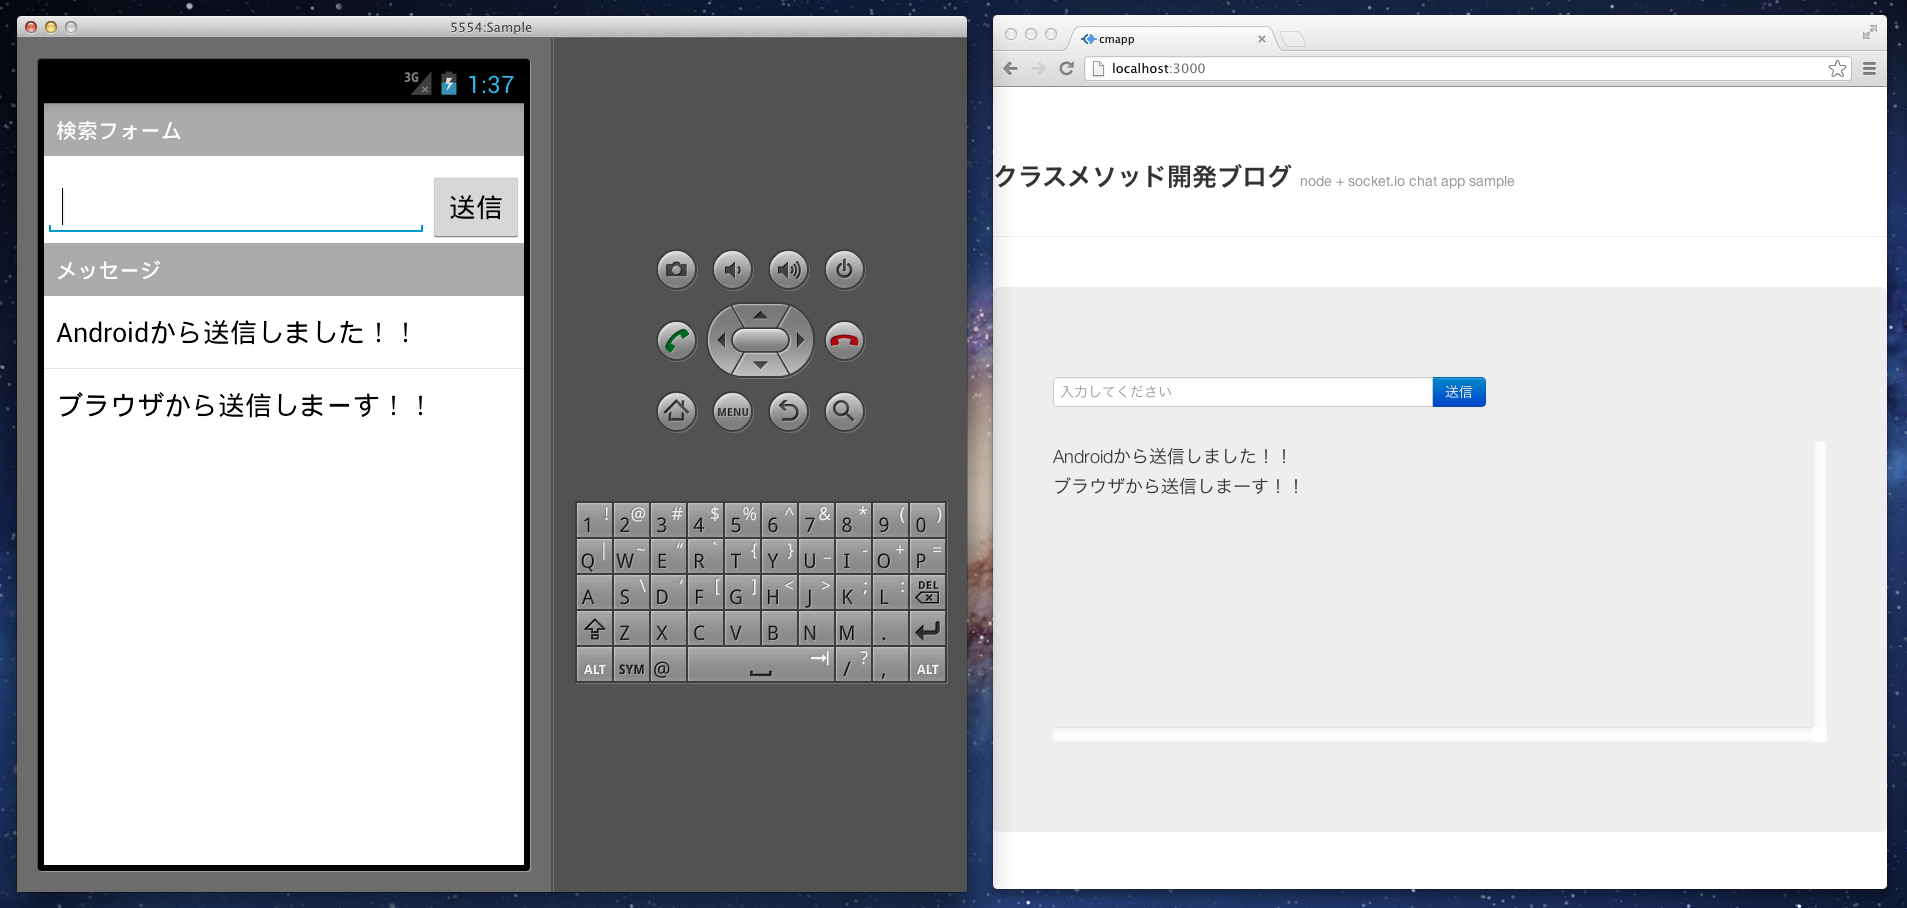1907x908 pixels.
Task: Select the cmapp browser tab
Action: (1170, 39)
